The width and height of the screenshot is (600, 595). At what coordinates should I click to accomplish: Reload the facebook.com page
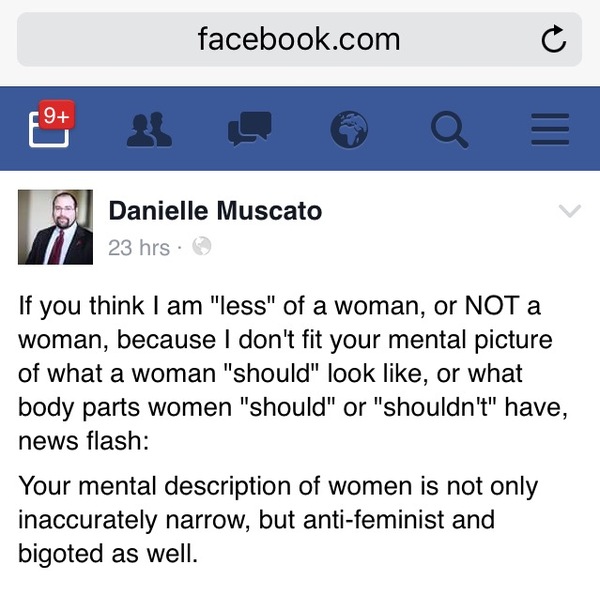pyautogui.click(x=553, y=40)
